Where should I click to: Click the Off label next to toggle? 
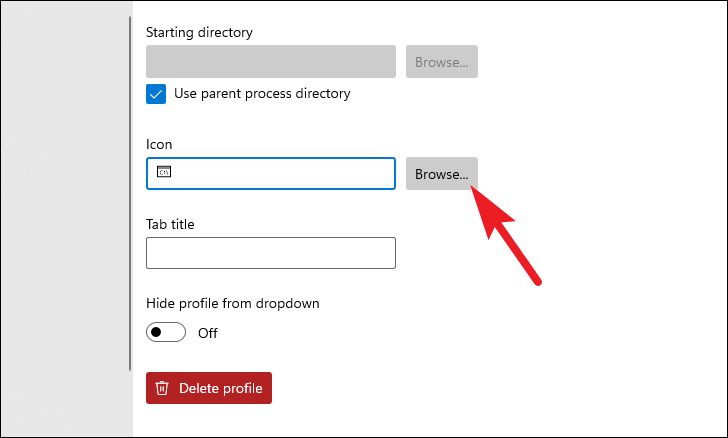[x=208, y=333]
